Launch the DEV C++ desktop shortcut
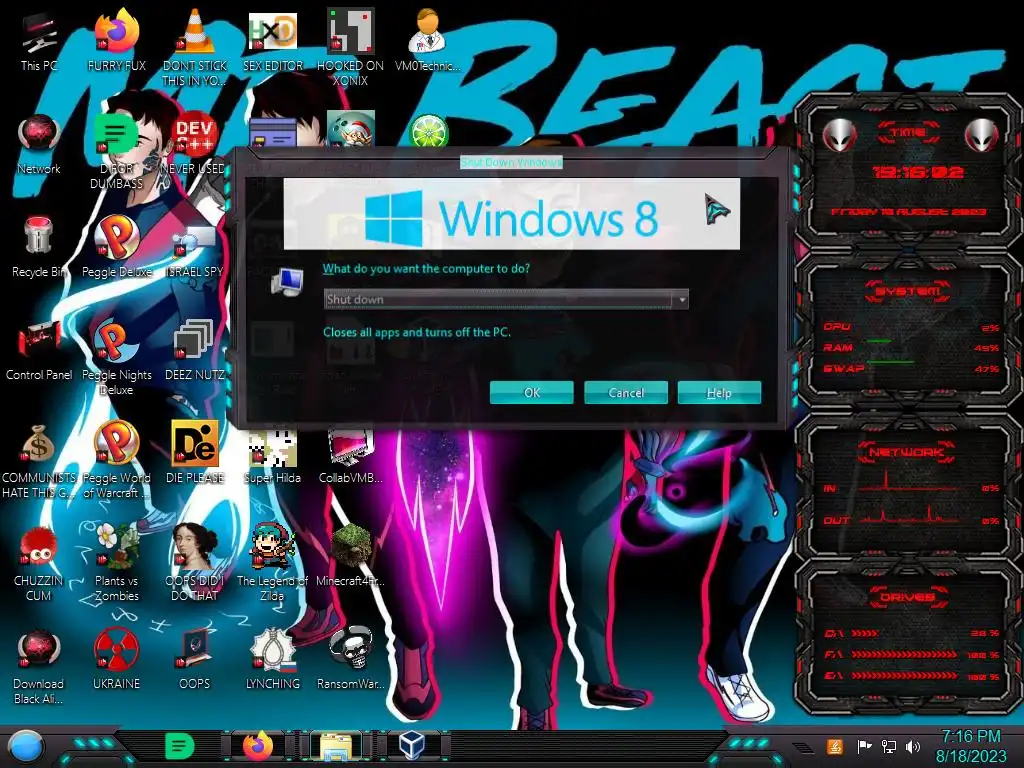 tap(195, 144)
